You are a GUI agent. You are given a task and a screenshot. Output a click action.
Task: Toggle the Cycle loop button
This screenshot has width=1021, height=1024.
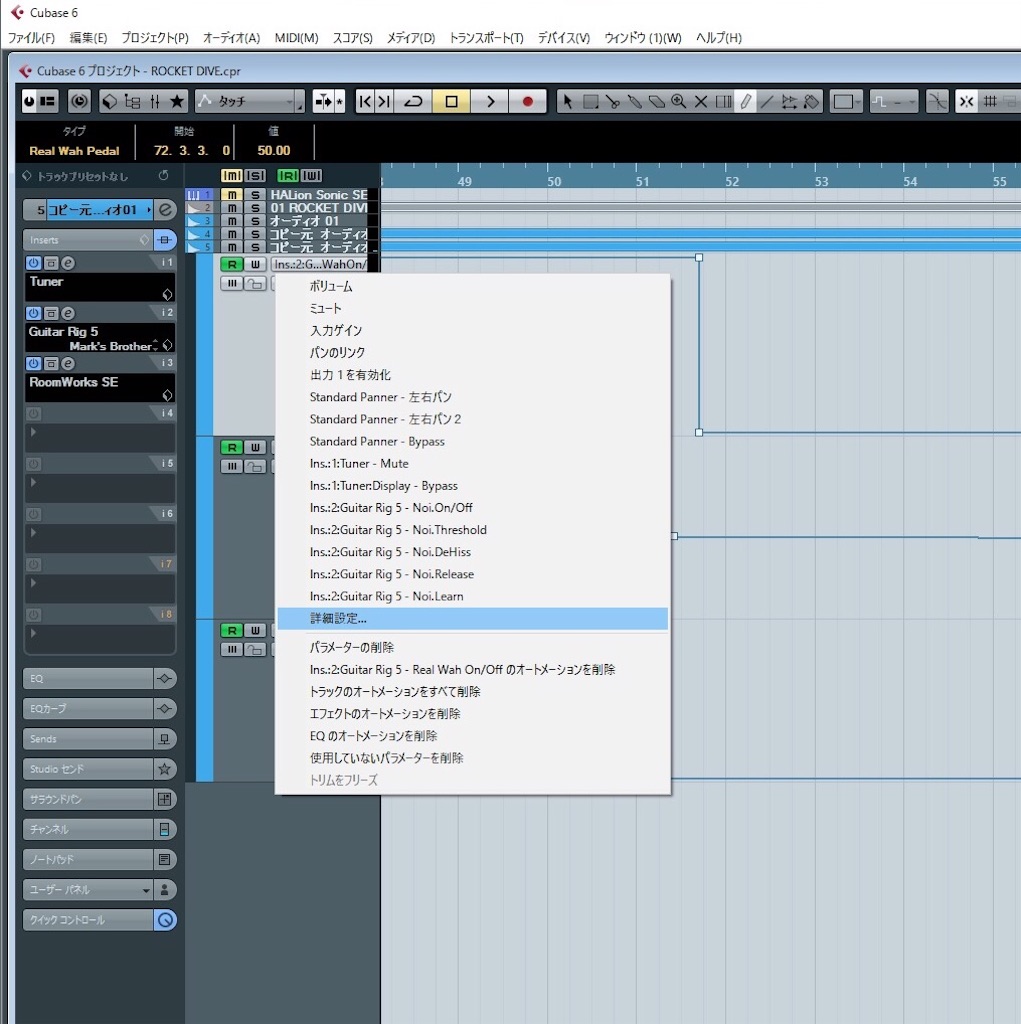(413, 101)
